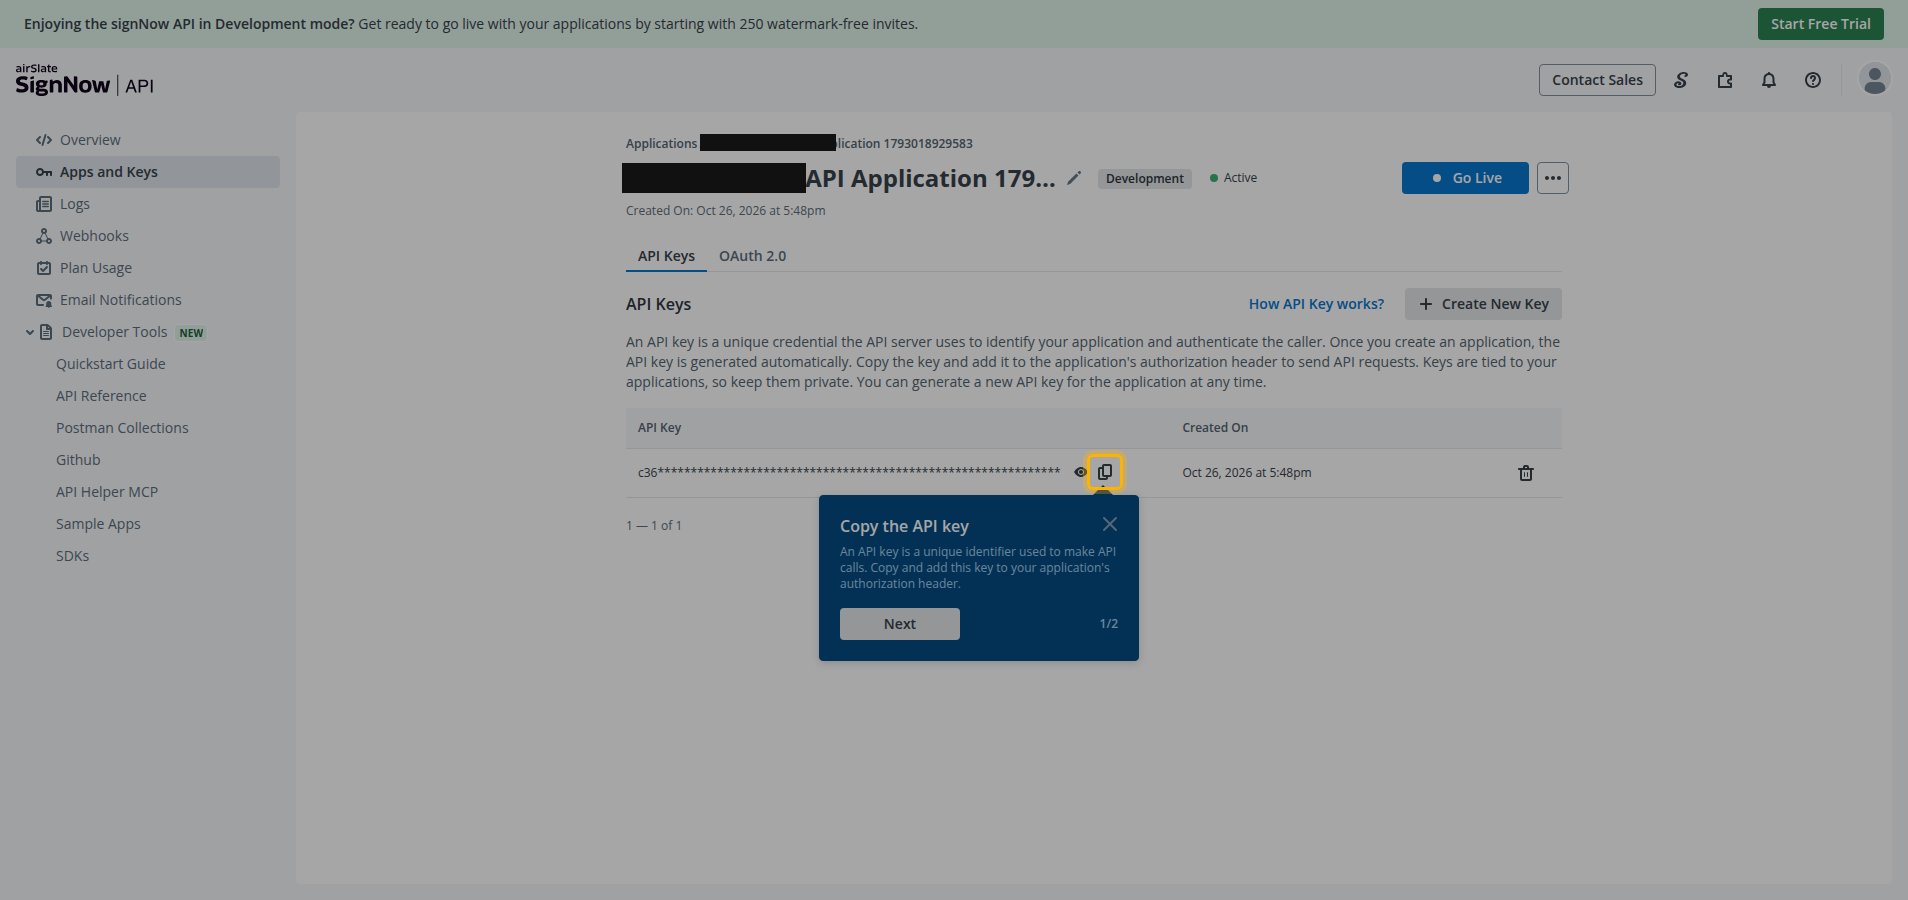Image resolution: width=1908 pixels, height=900 pixels.
Task: Click the Next button in tooltip
Action: [x=900, y=624]
